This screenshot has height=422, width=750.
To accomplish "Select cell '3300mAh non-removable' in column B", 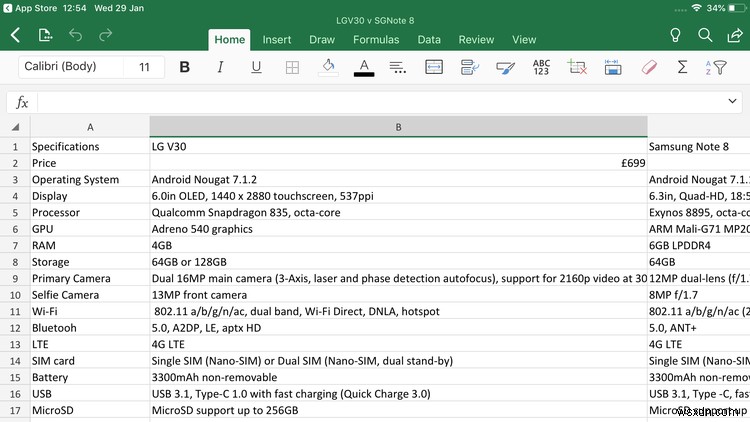I will [x=398, y=378].
